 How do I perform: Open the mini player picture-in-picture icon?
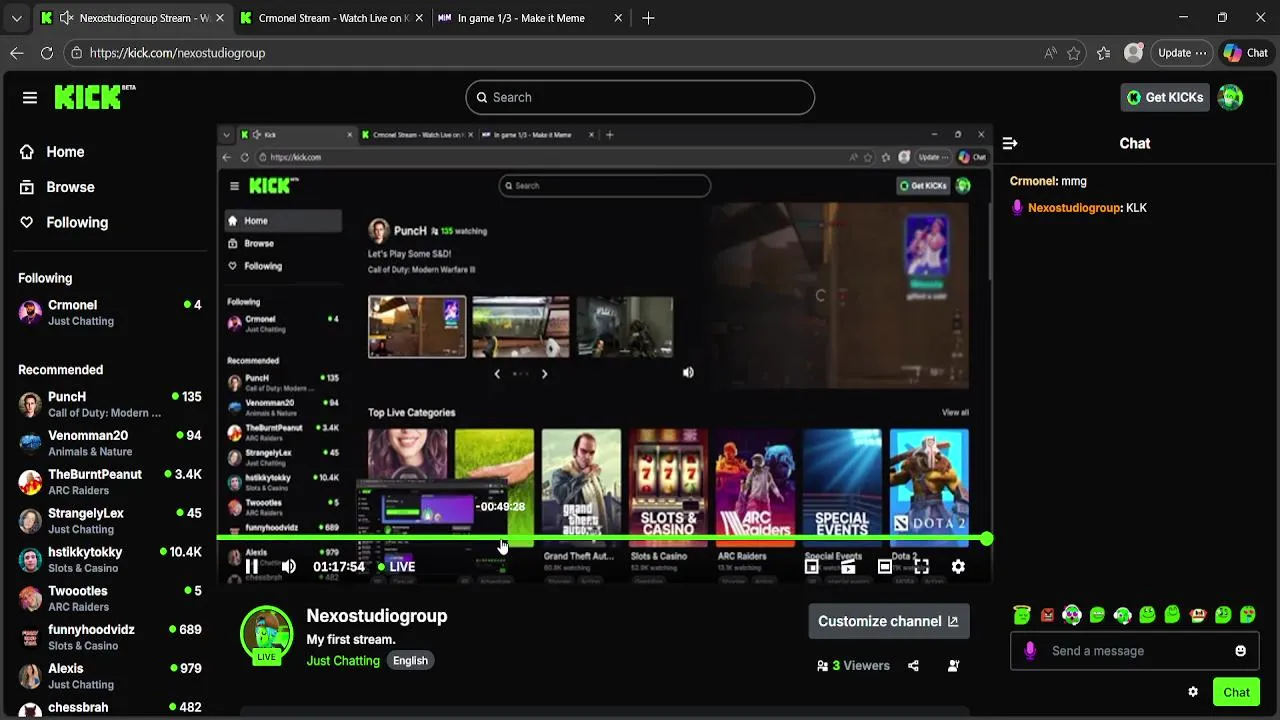(x=812, y=567)
